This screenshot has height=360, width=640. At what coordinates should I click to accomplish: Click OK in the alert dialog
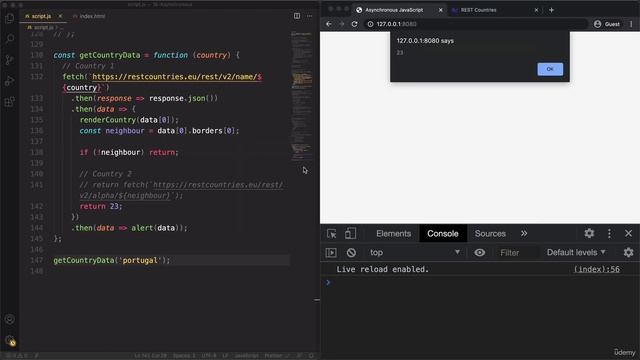pyautogui.click(x=550, y=69)
